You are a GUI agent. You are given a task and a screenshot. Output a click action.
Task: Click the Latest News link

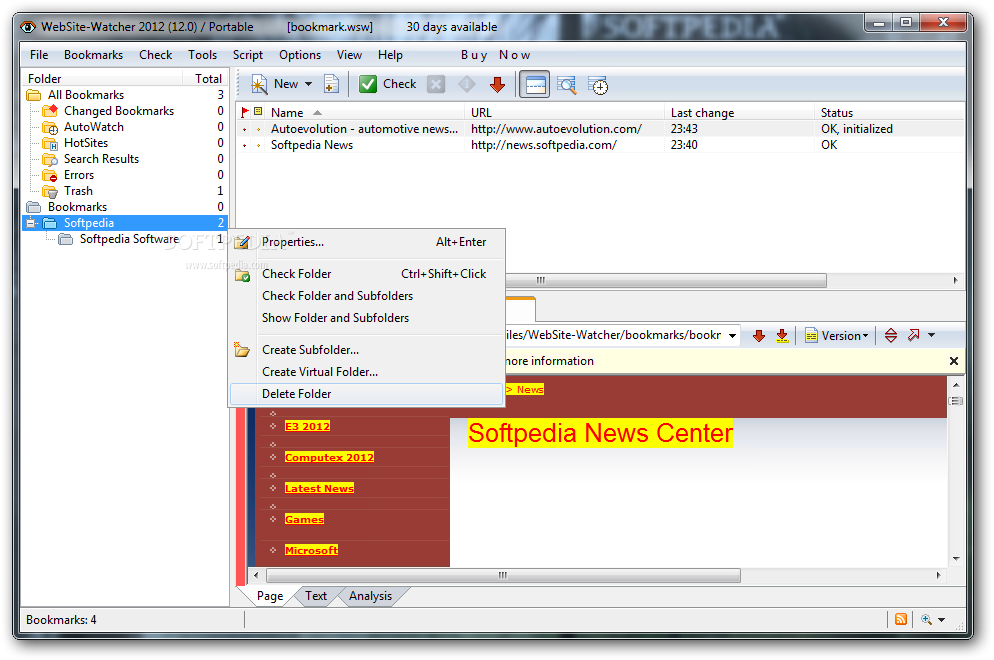320,489
